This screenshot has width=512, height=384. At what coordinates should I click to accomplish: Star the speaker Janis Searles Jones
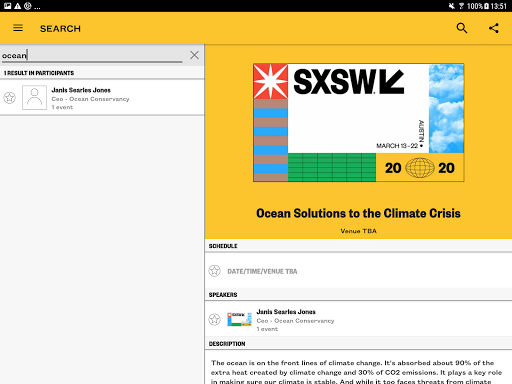click(215, 319)
